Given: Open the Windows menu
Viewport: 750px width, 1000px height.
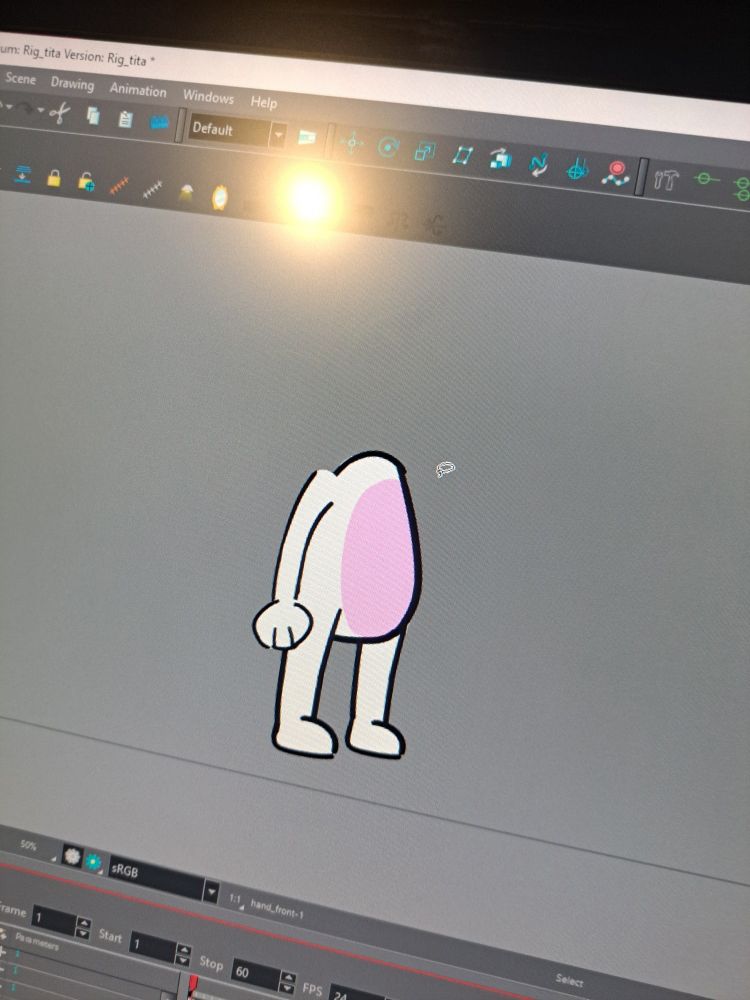Looking at the screenshot, I should 208,96.
